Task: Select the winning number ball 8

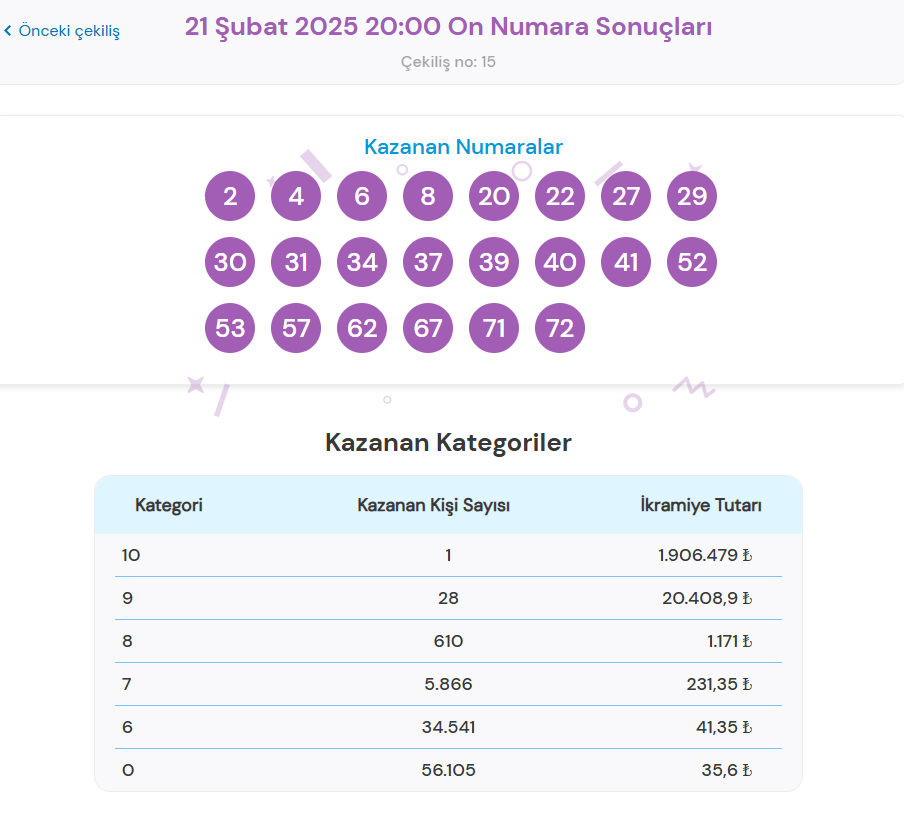Action: pyautogui.click(x=427, y=196)
